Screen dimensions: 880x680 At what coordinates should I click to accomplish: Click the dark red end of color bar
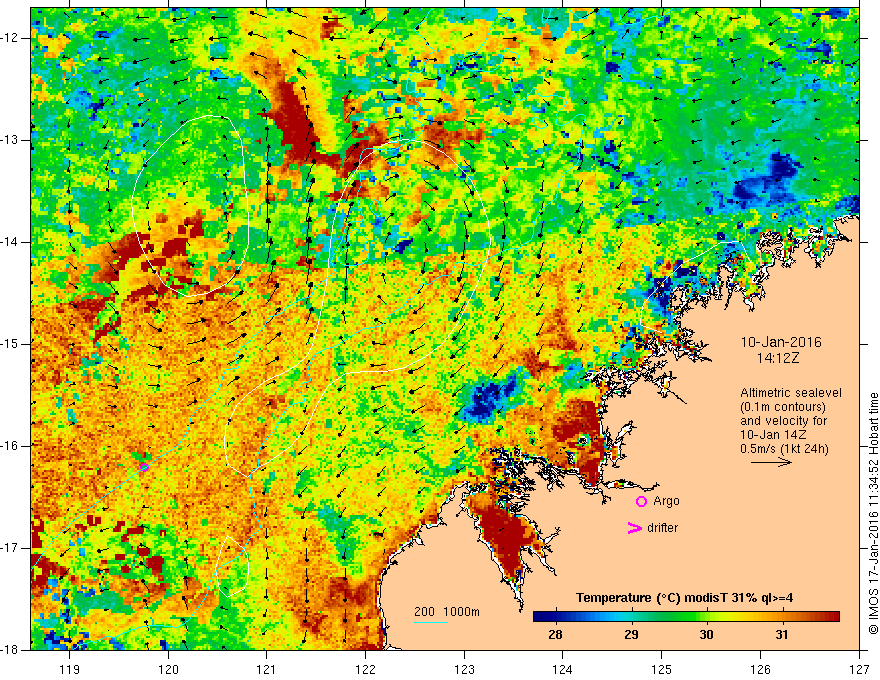point(833,617)
